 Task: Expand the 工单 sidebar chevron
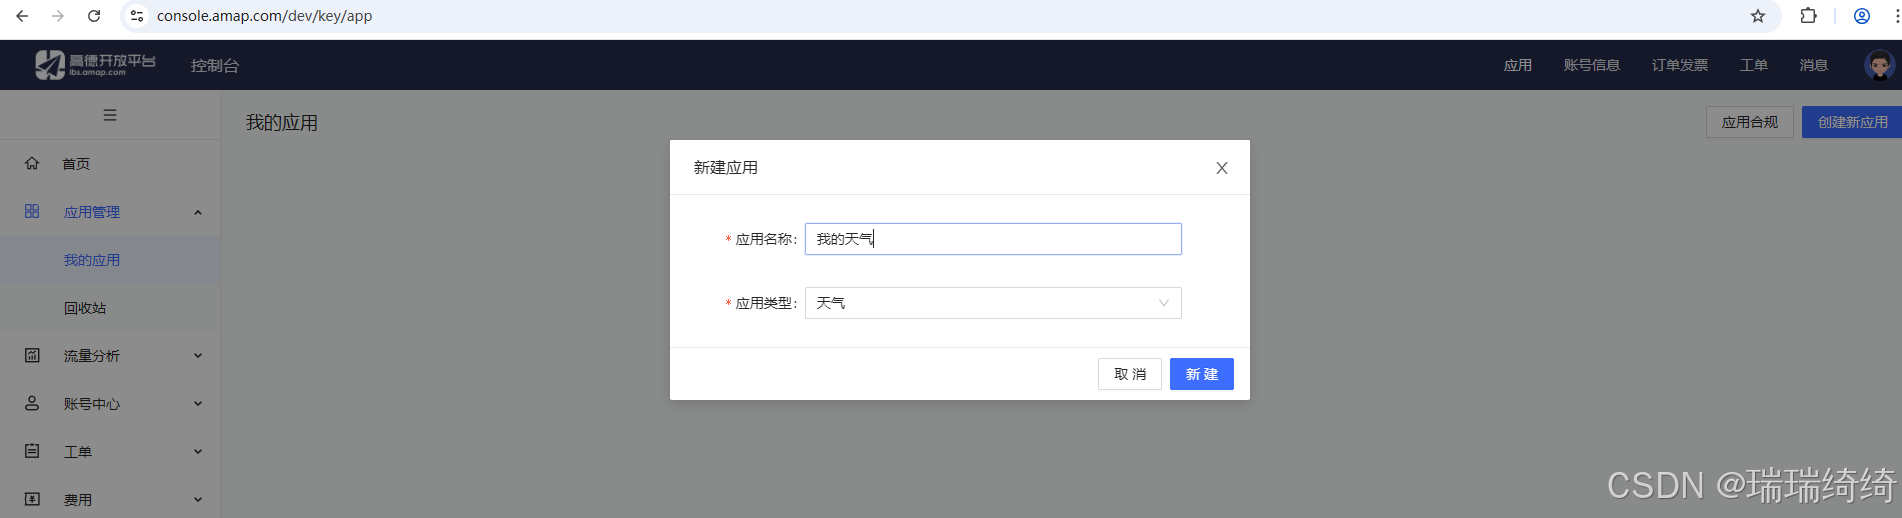click(x=198, y=452)
